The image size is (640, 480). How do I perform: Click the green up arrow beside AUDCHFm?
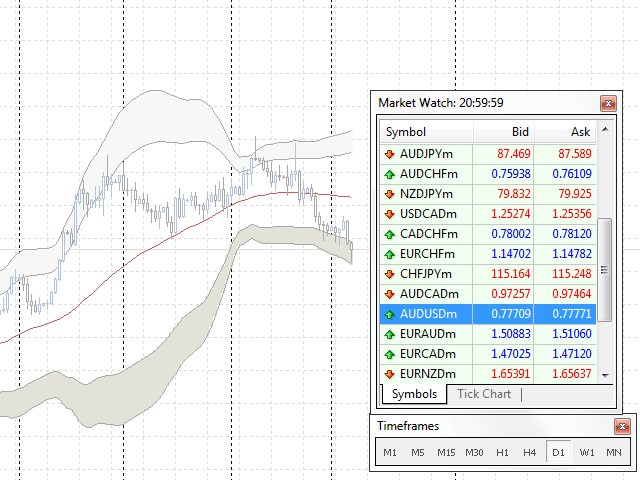[390, 174]
